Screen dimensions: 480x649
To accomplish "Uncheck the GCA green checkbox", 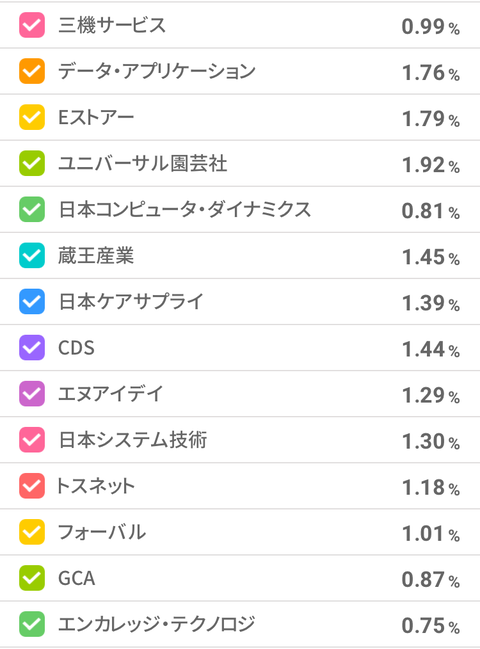I will [x=32, y=578].
